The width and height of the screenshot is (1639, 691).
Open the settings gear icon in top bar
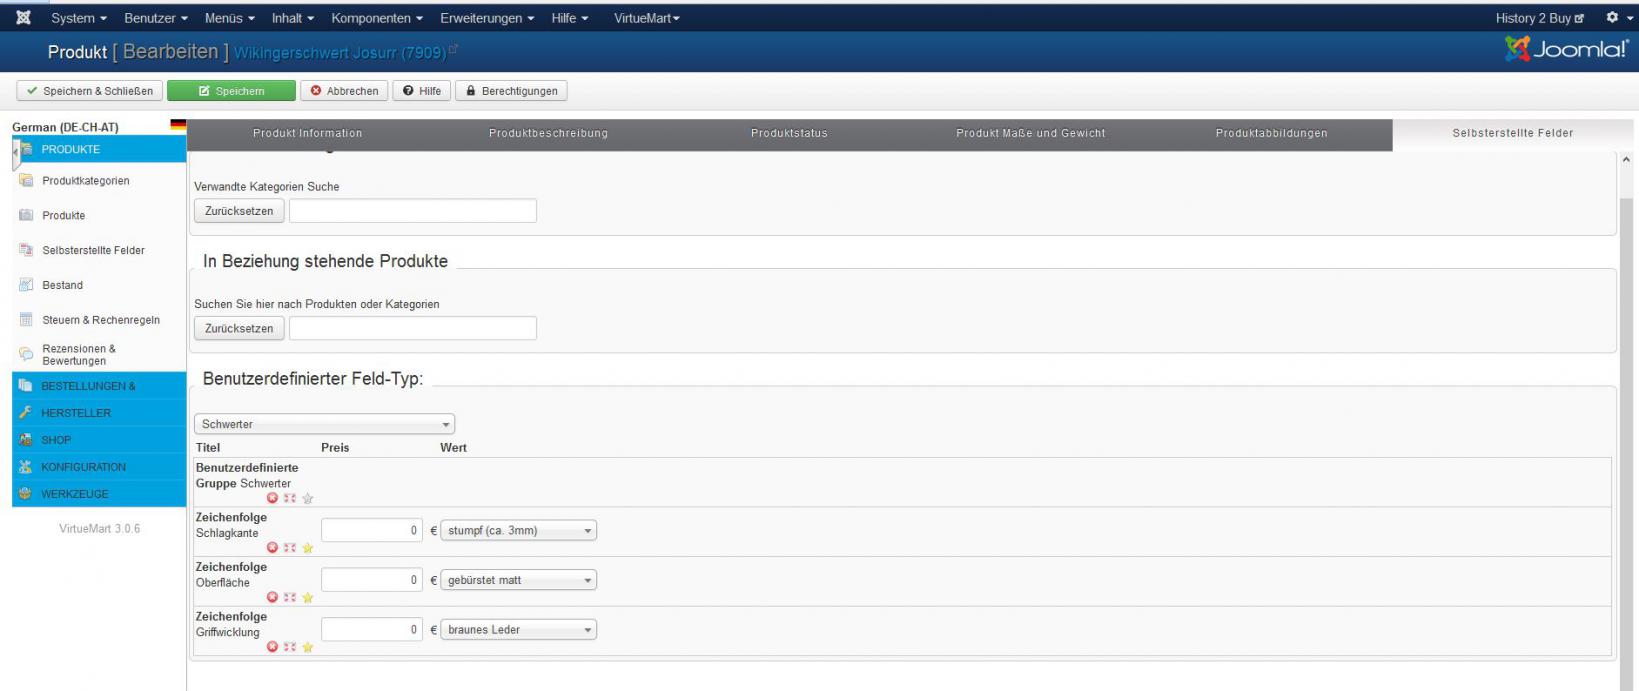1612,18
